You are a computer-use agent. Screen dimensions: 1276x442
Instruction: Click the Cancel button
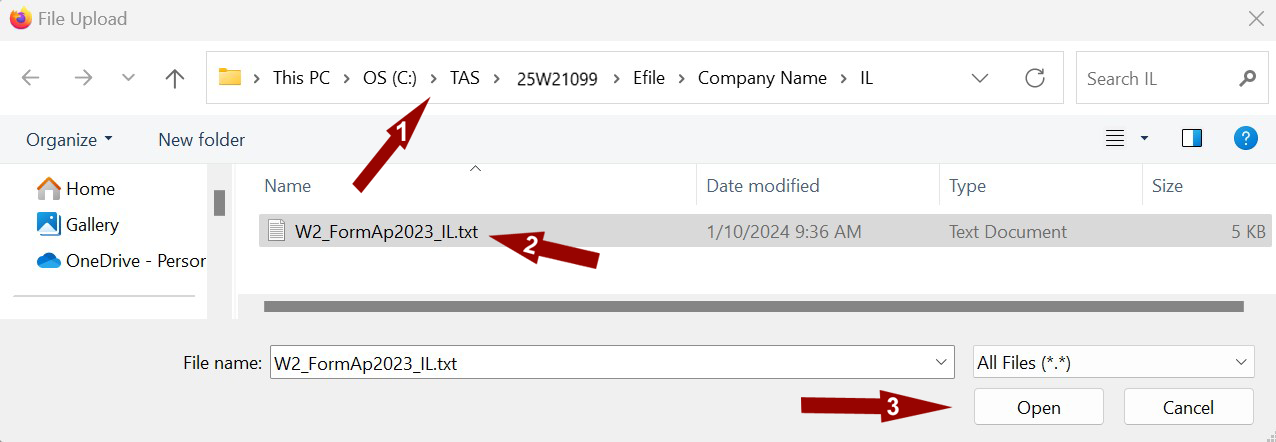1188,407
